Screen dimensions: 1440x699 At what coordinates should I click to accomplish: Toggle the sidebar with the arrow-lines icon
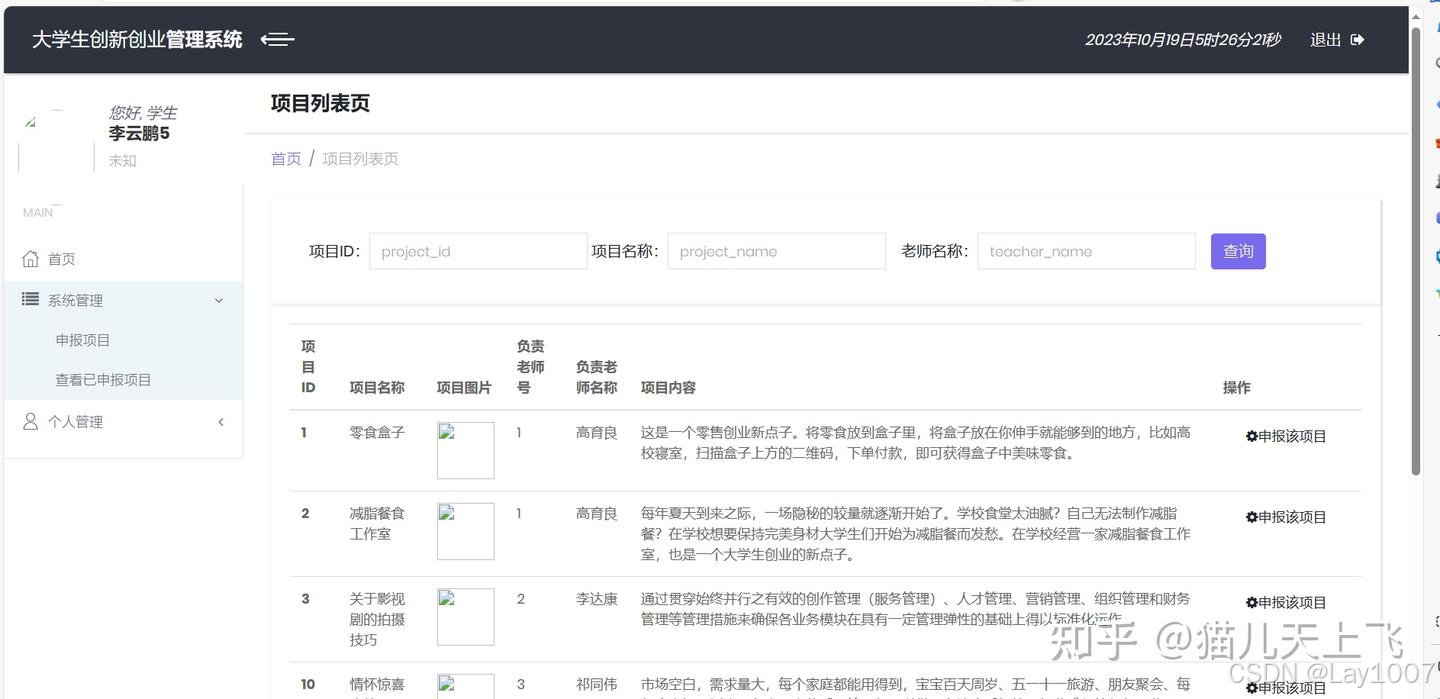pyautogui.click(x=277, y=39)
